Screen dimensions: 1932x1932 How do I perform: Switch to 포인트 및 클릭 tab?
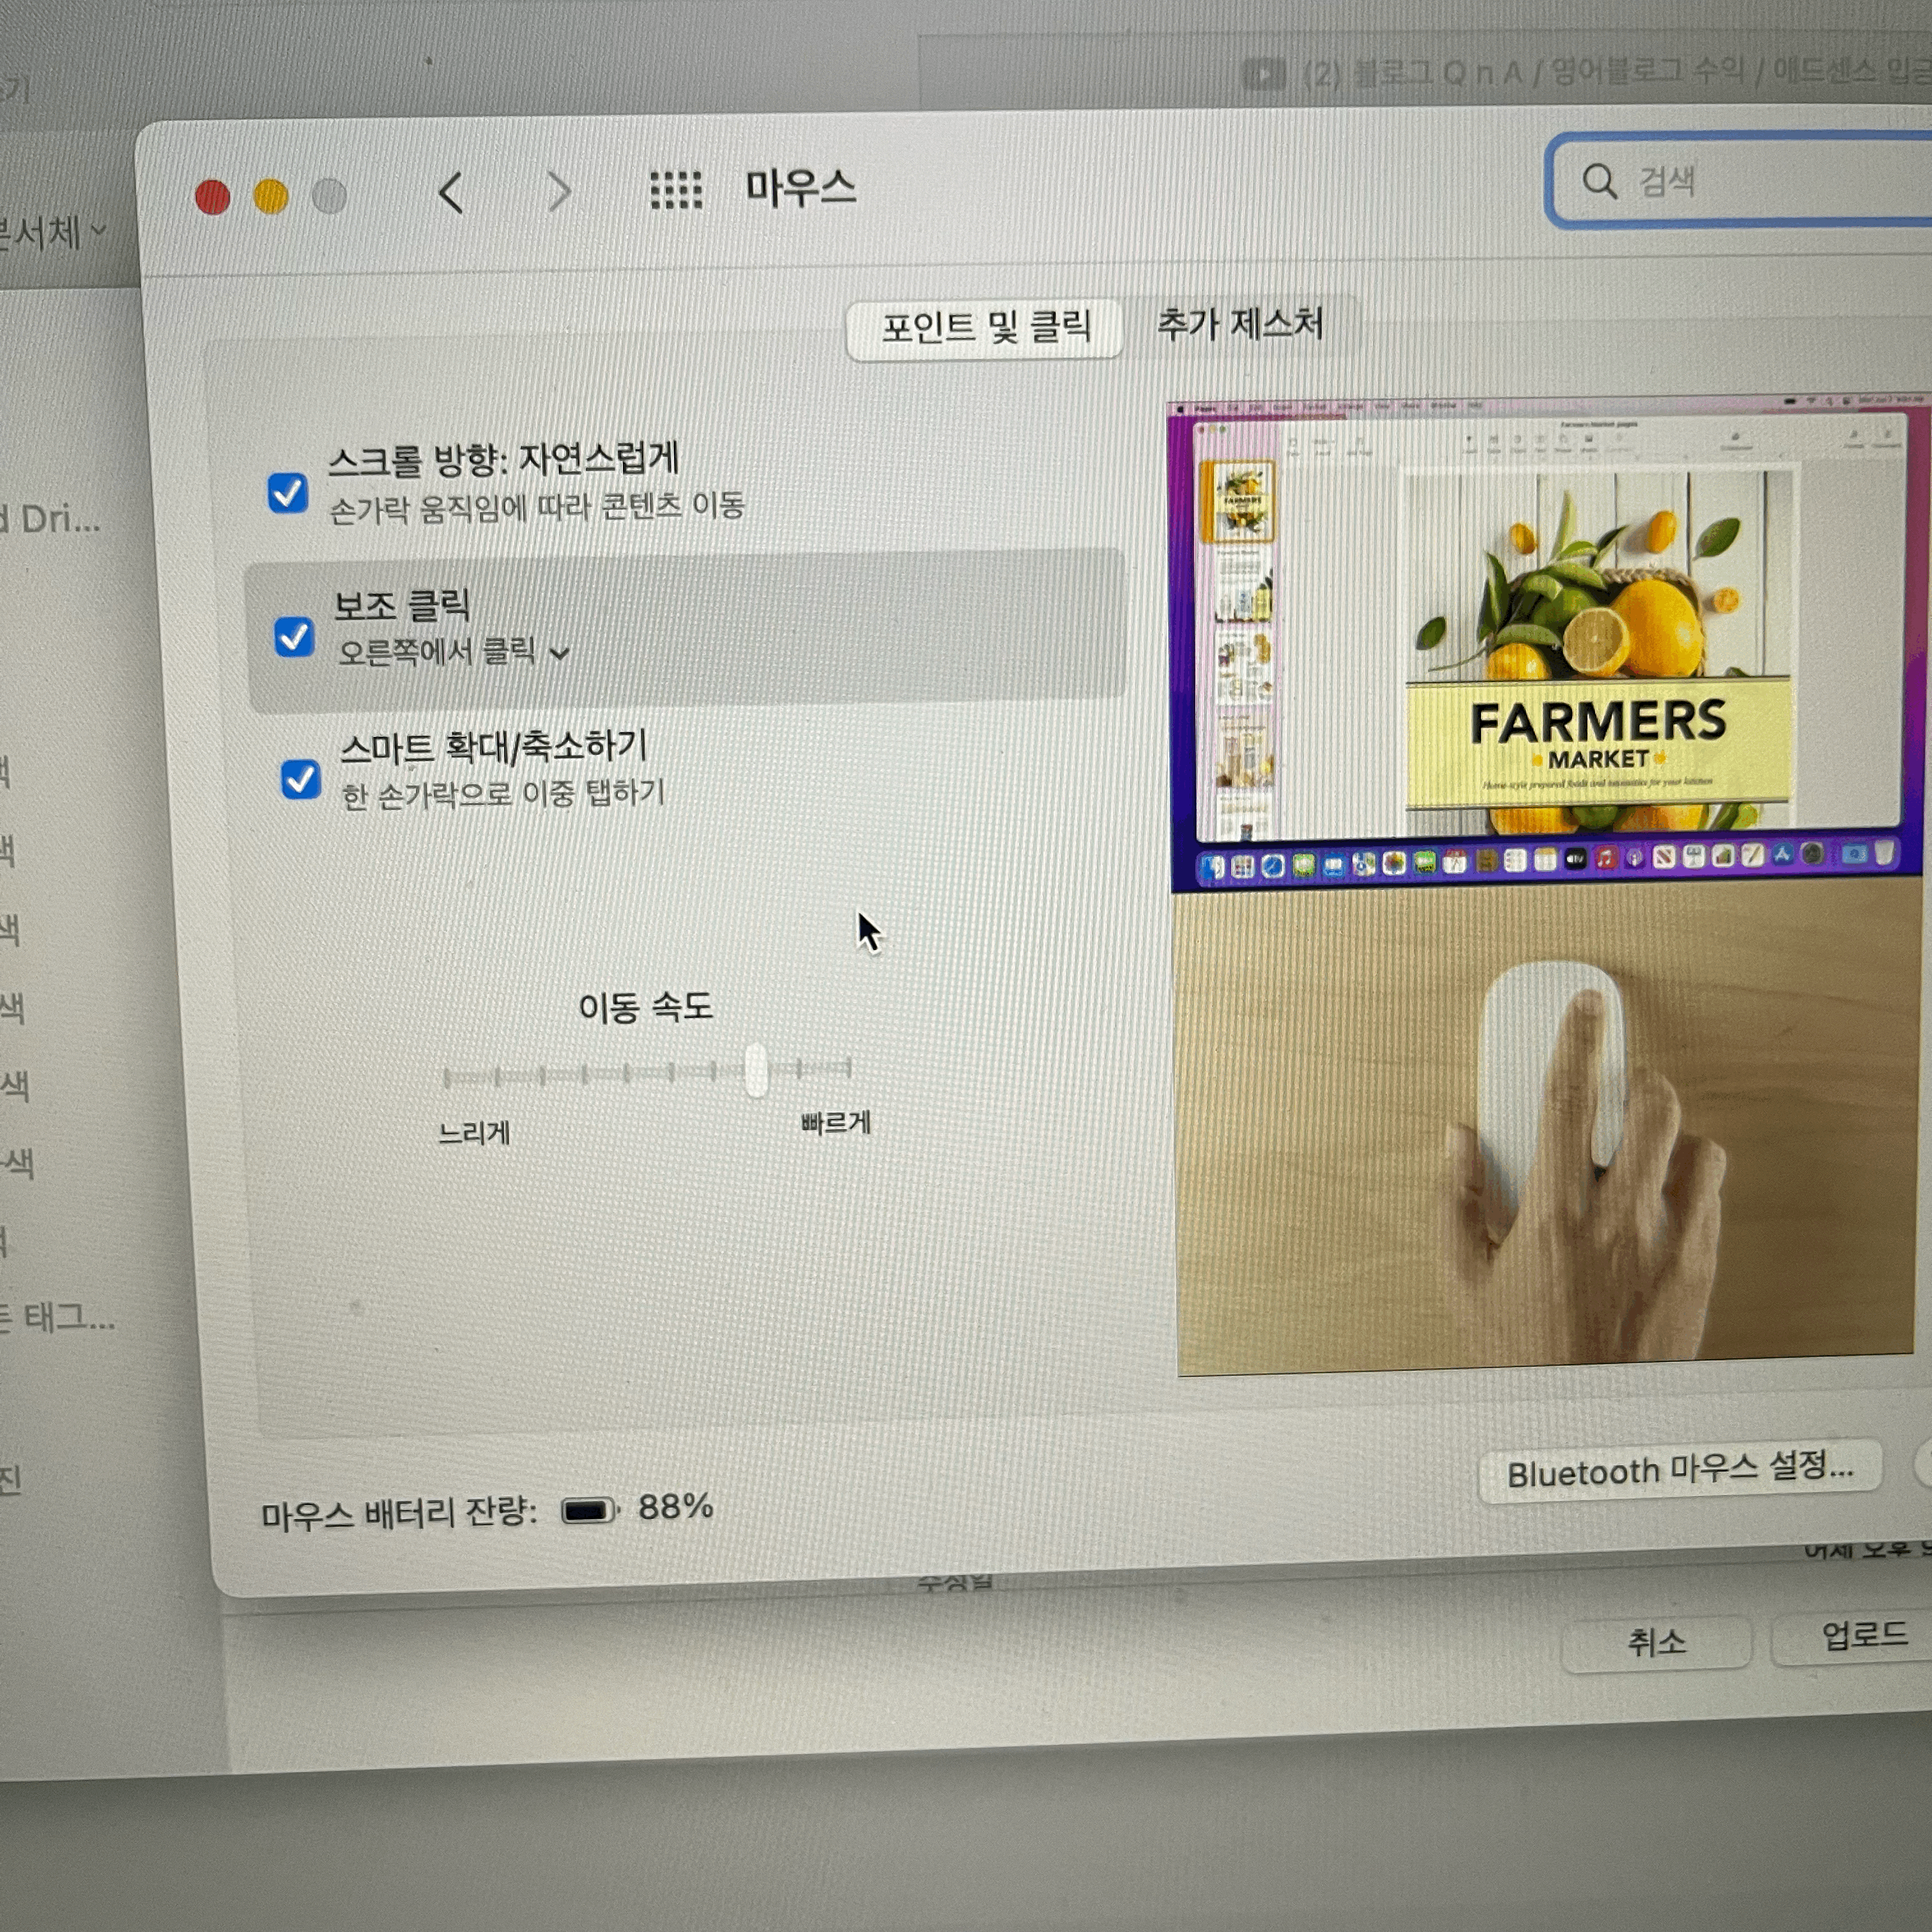click(x=985, y=328)
